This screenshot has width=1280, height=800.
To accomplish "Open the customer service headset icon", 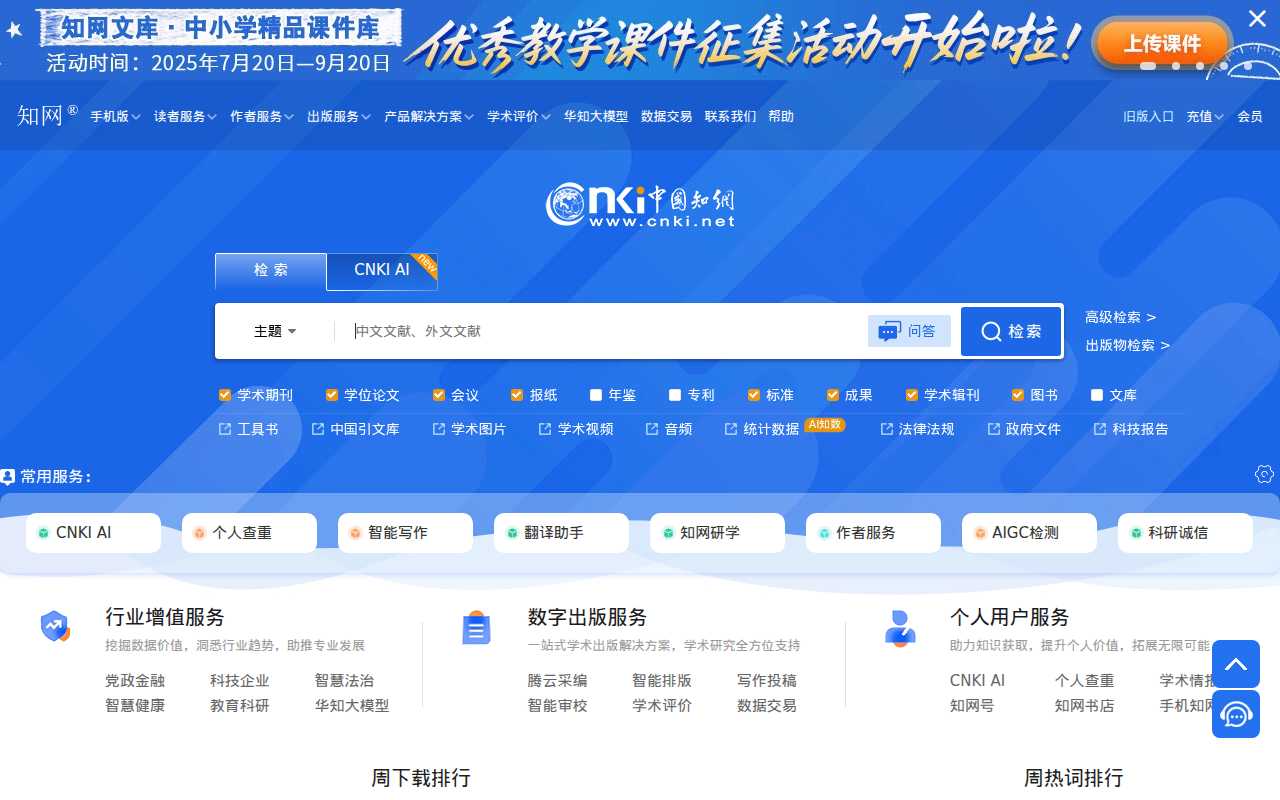I will pos(1236,714).
